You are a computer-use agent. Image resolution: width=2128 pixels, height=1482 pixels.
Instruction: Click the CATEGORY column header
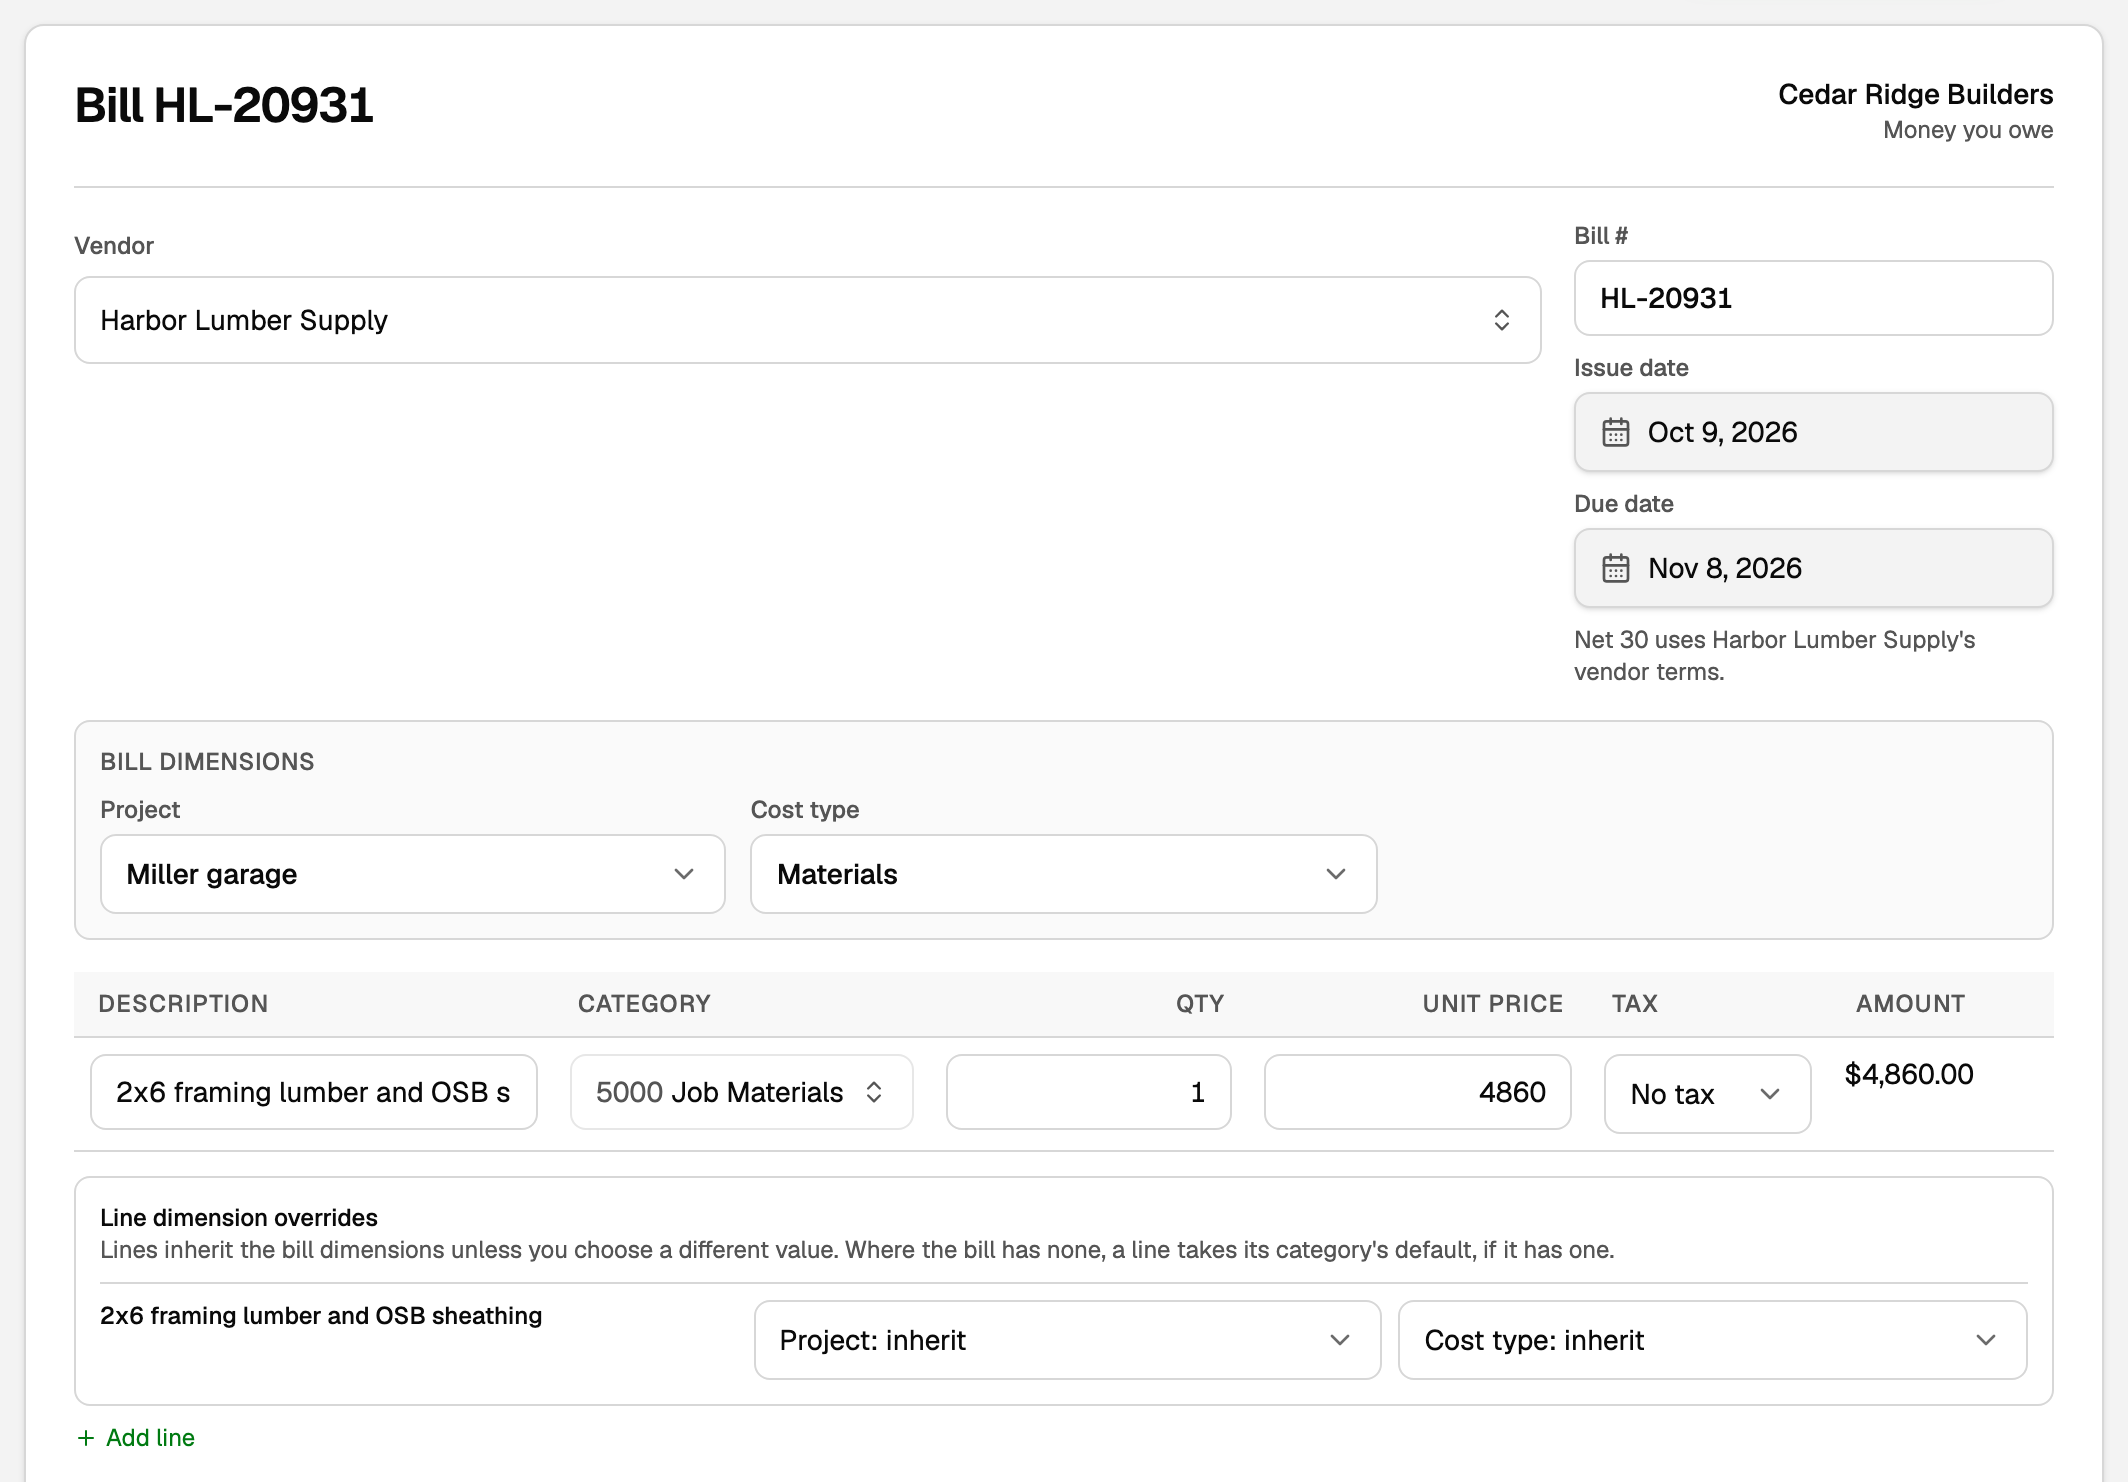tap(644, 1004)
